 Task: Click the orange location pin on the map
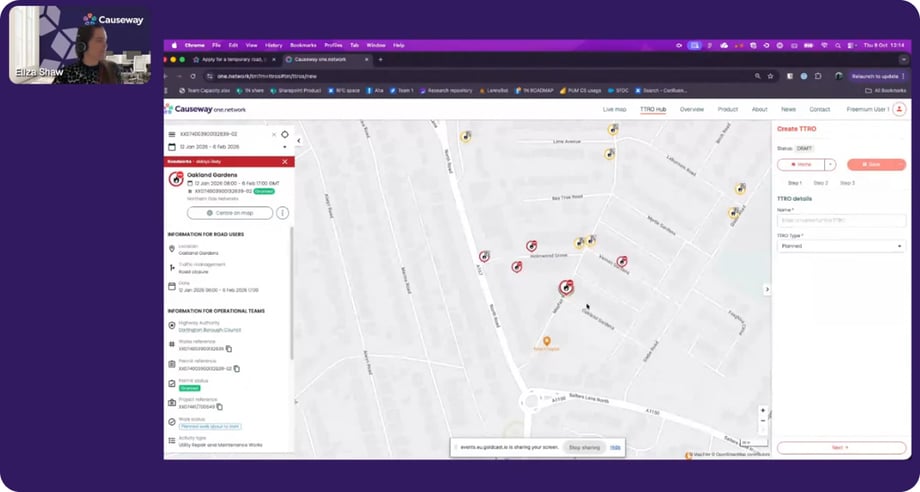coord(547,342)
